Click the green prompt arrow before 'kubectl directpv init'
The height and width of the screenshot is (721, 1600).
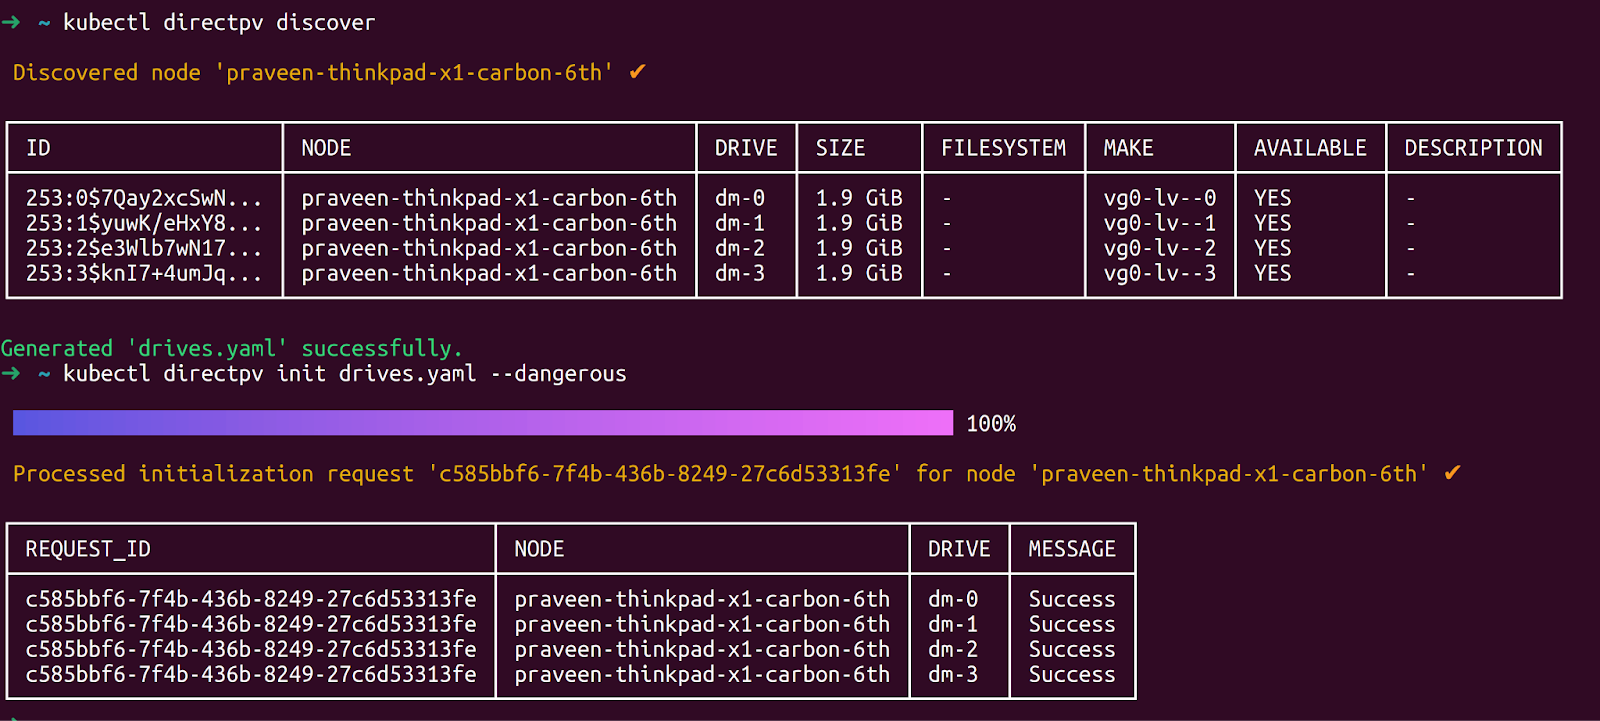pos(11,374)
